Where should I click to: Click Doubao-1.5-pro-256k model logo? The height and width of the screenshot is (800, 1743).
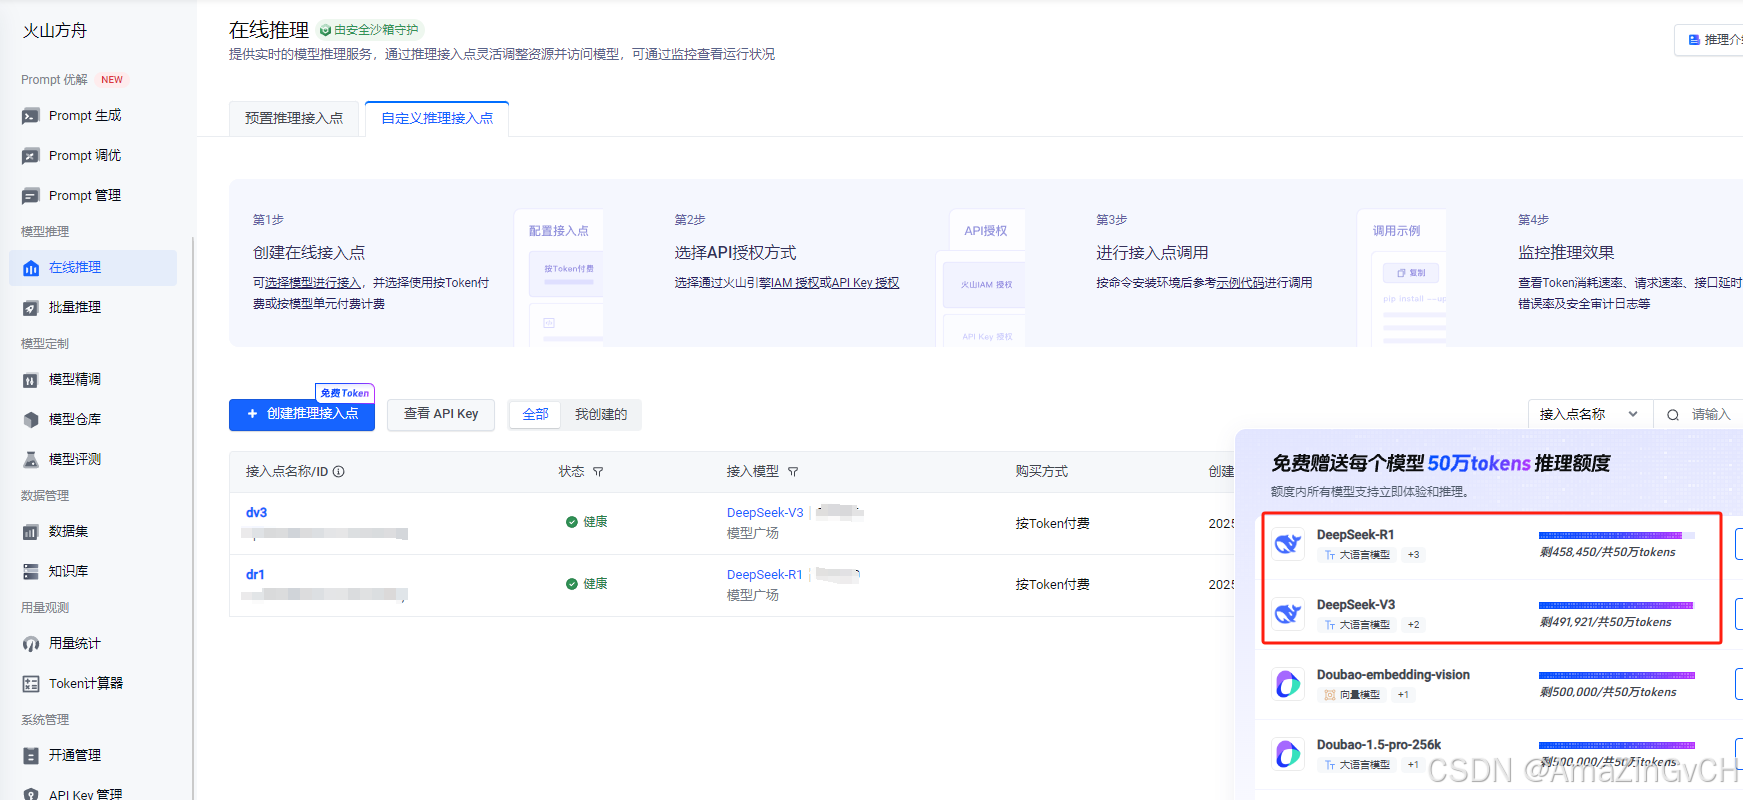(1288, 755)
